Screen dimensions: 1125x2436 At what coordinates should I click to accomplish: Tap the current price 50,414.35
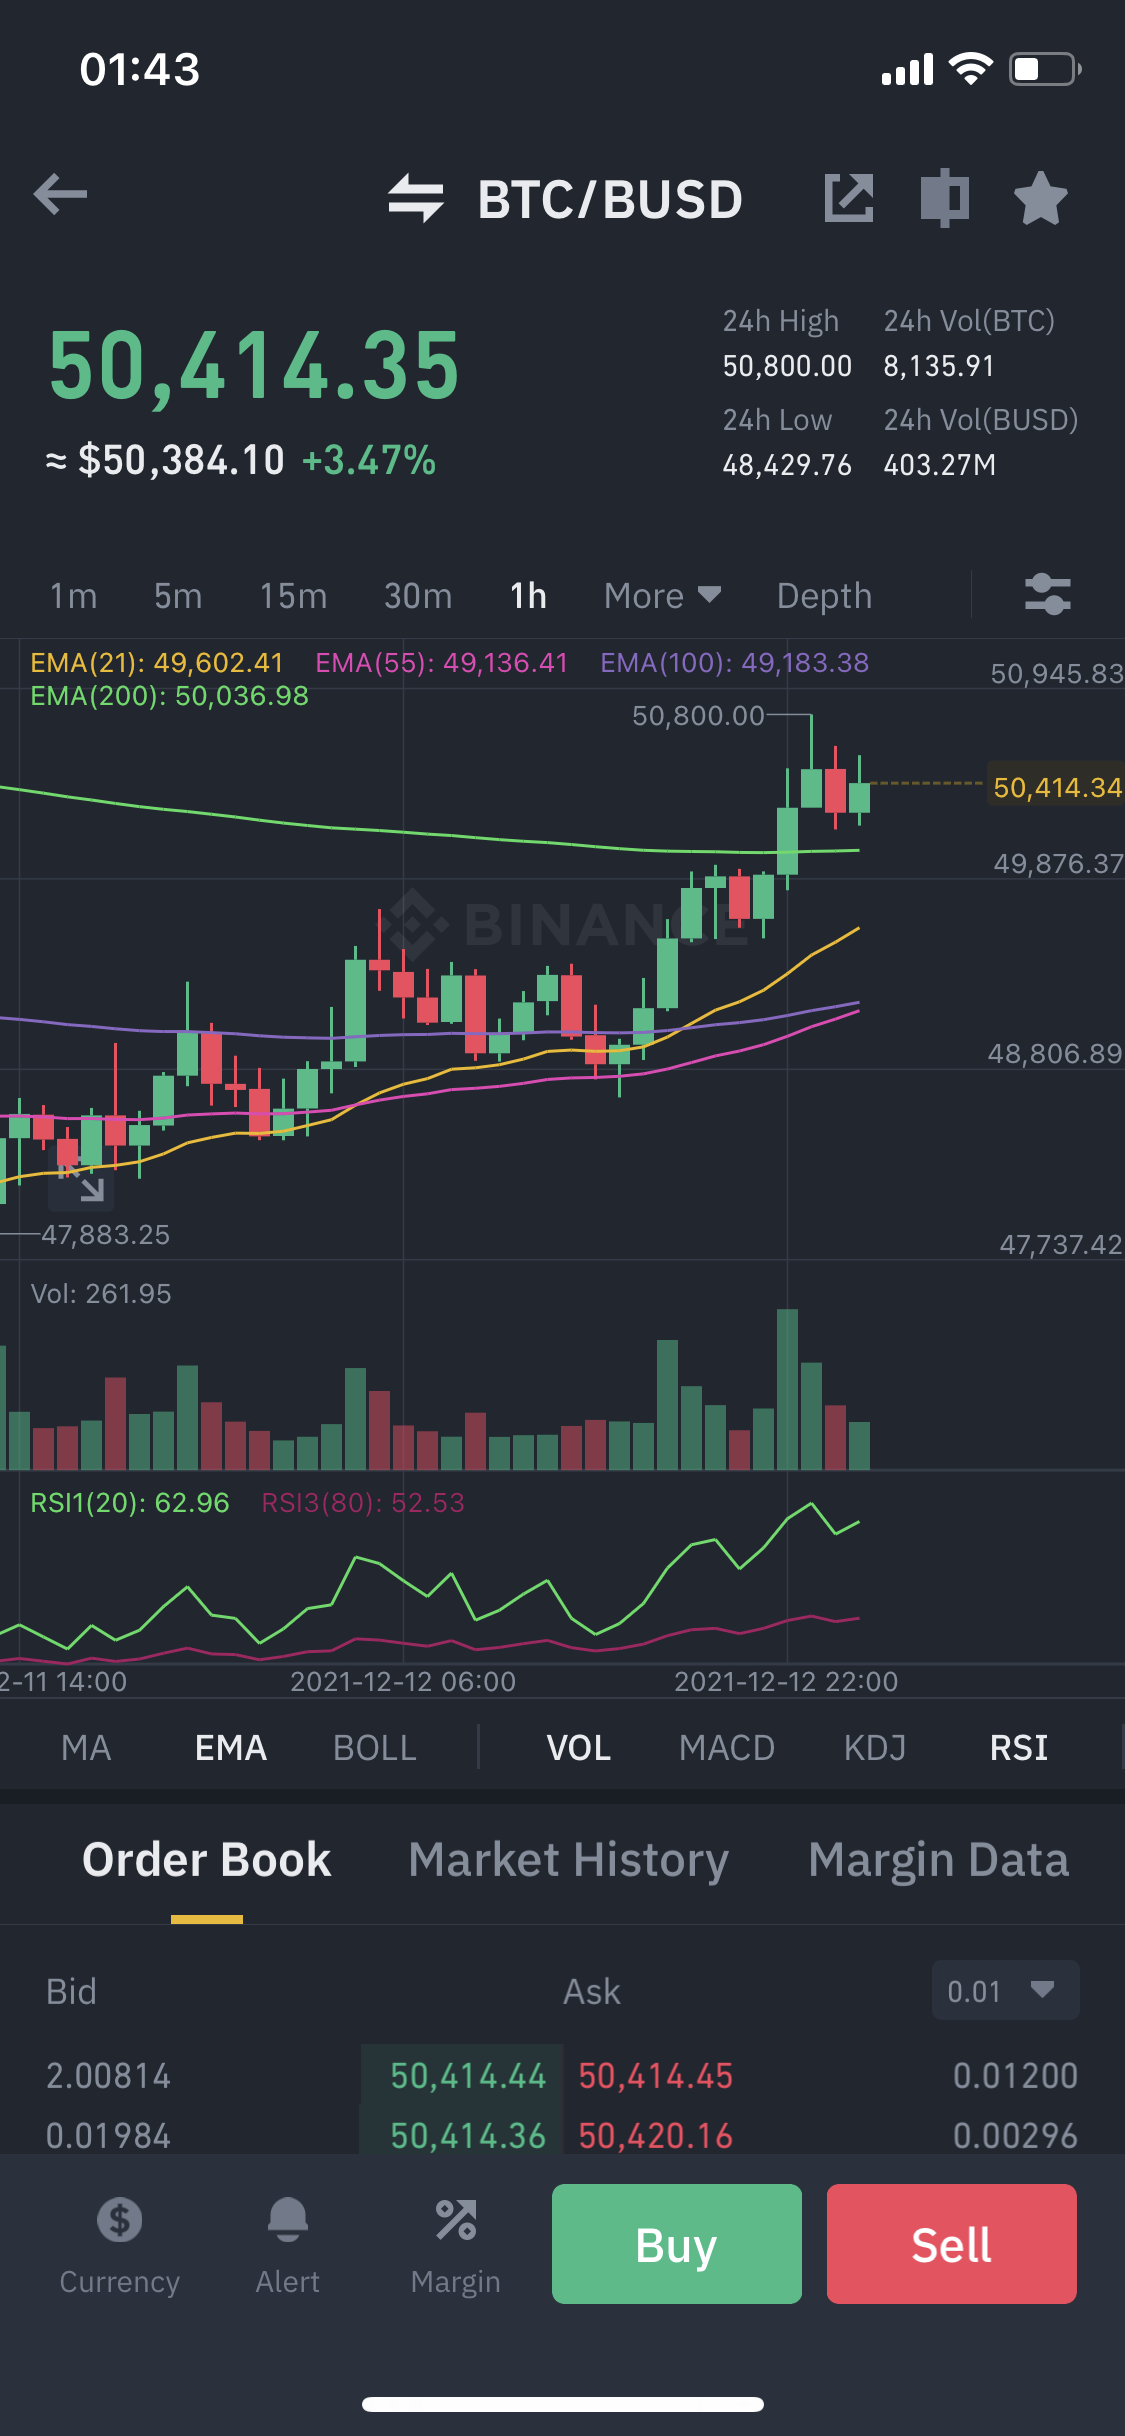[254, 366]
